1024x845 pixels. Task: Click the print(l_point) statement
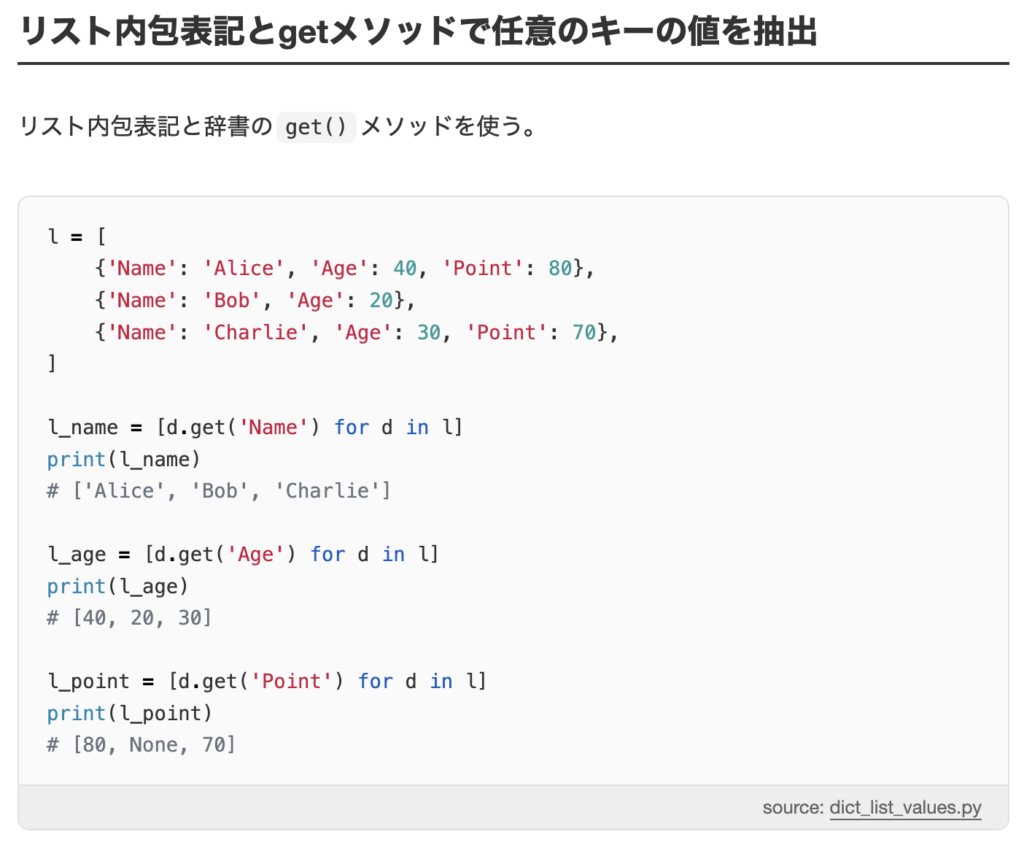[x=129, y=713]
